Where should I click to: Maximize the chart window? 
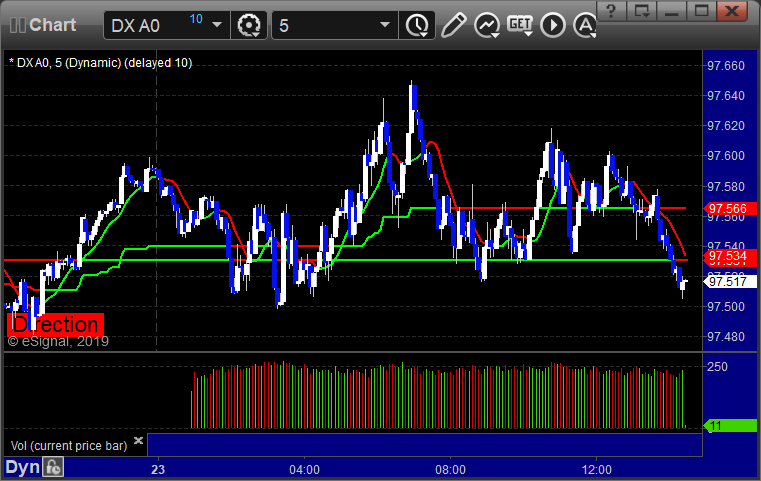point(701,11)
